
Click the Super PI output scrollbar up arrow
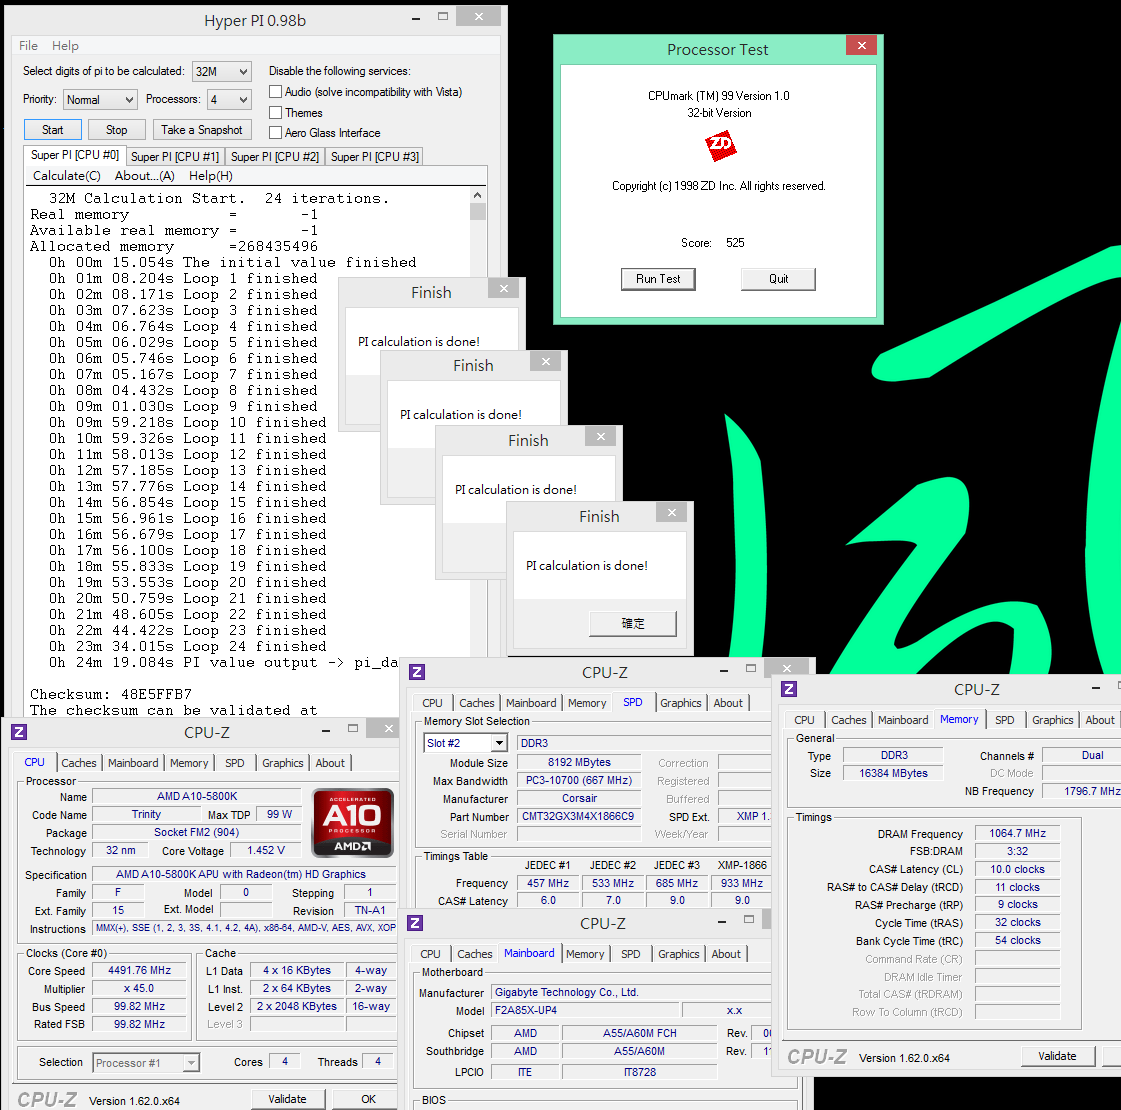[478, 195]
